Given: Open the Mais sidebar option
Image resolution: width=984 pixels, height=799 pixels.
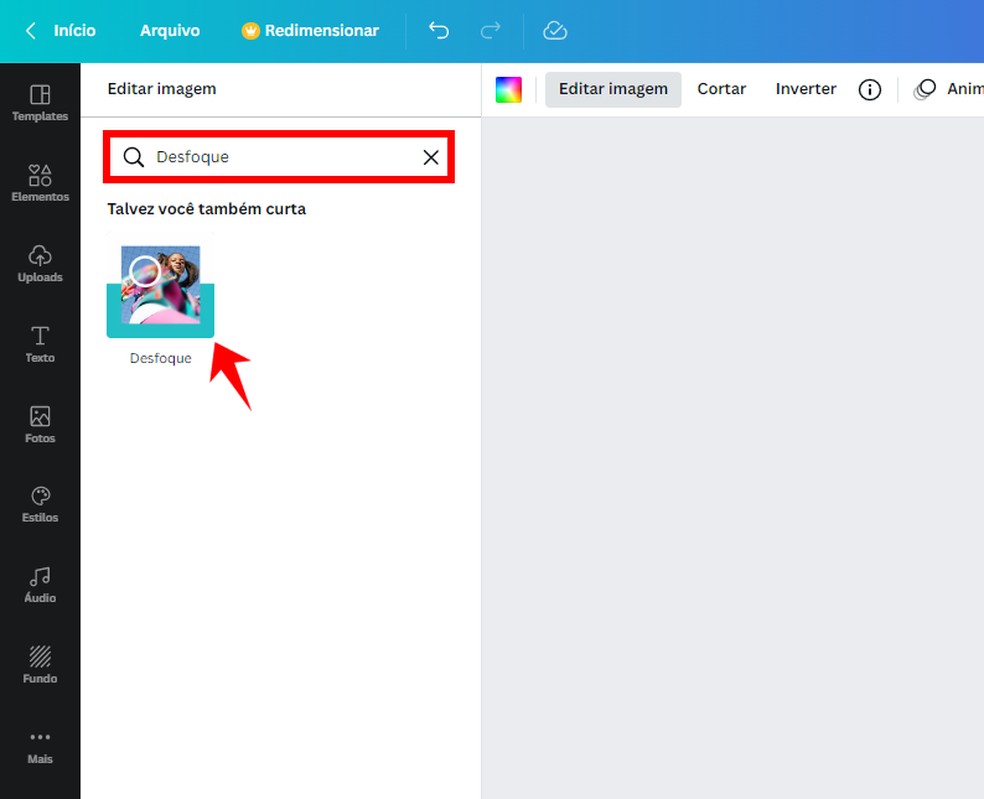Looking at the screenshot, I should 40,747.
